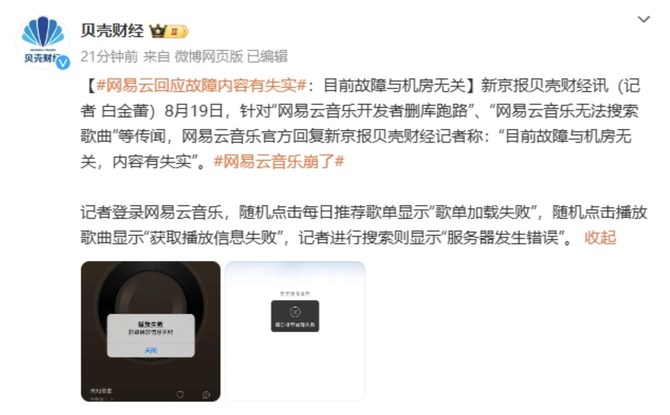The image size is (670, 415).
Task: Open hashtag #网易云回应故障内容有失实#
Action: click(x=202, y=86)
